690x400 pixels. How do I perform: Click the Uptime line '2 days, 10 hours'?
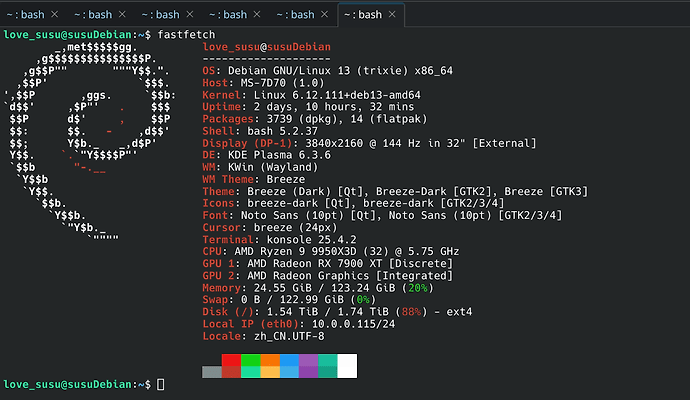tap(308, 107)
